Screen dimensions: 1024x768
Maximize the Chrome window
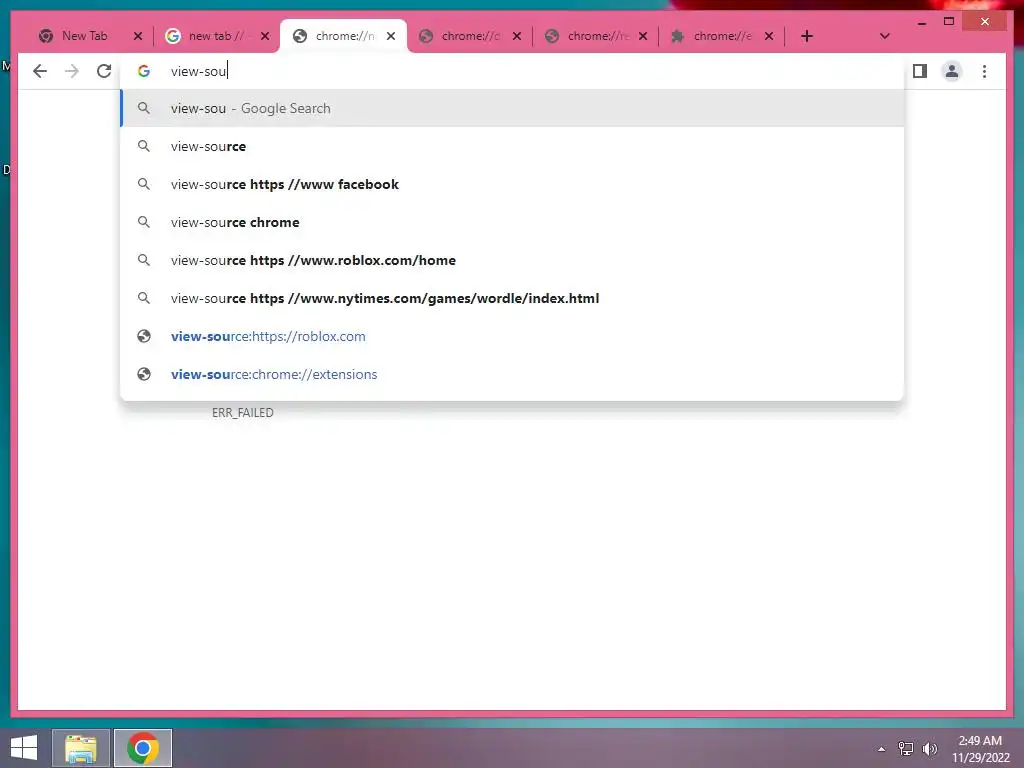click(949, 22)
